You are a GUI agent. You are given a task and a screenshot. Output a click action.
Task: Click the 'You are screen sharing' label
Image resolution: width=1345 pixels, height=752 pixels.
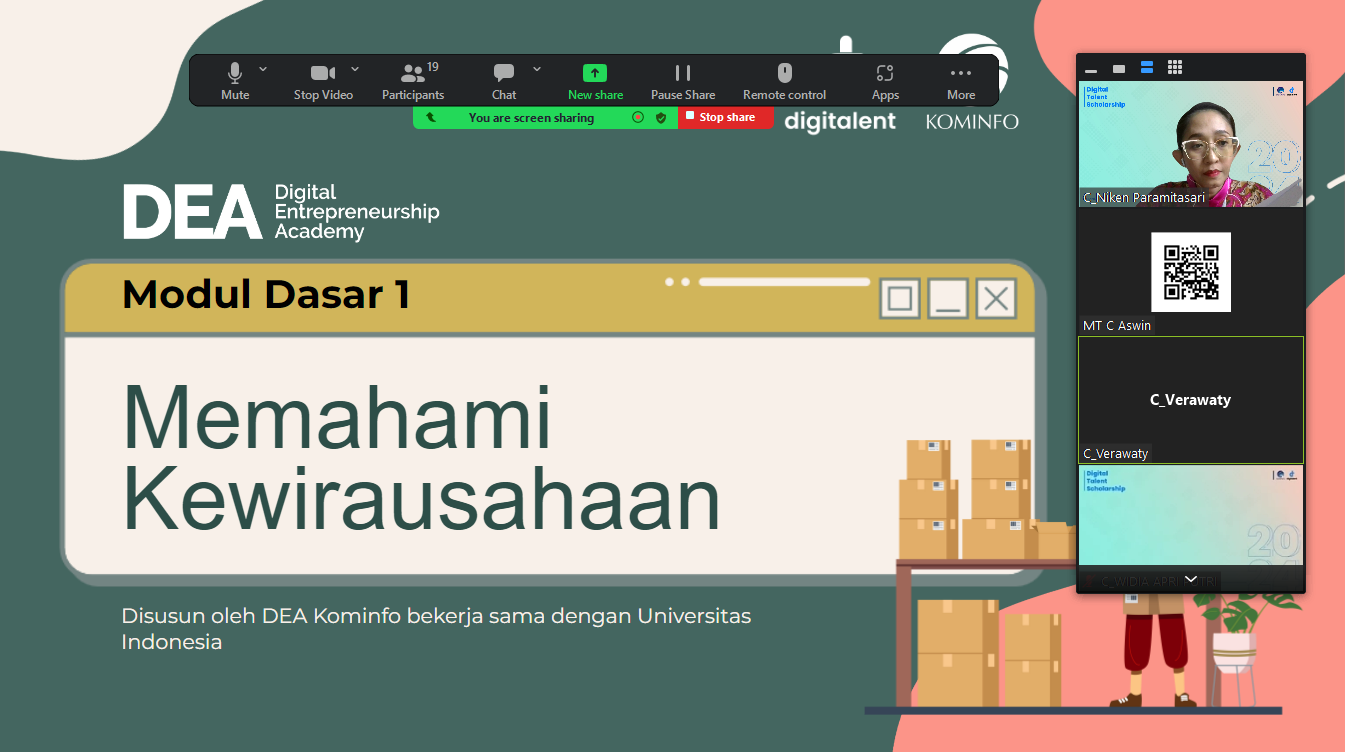(531, 118)
